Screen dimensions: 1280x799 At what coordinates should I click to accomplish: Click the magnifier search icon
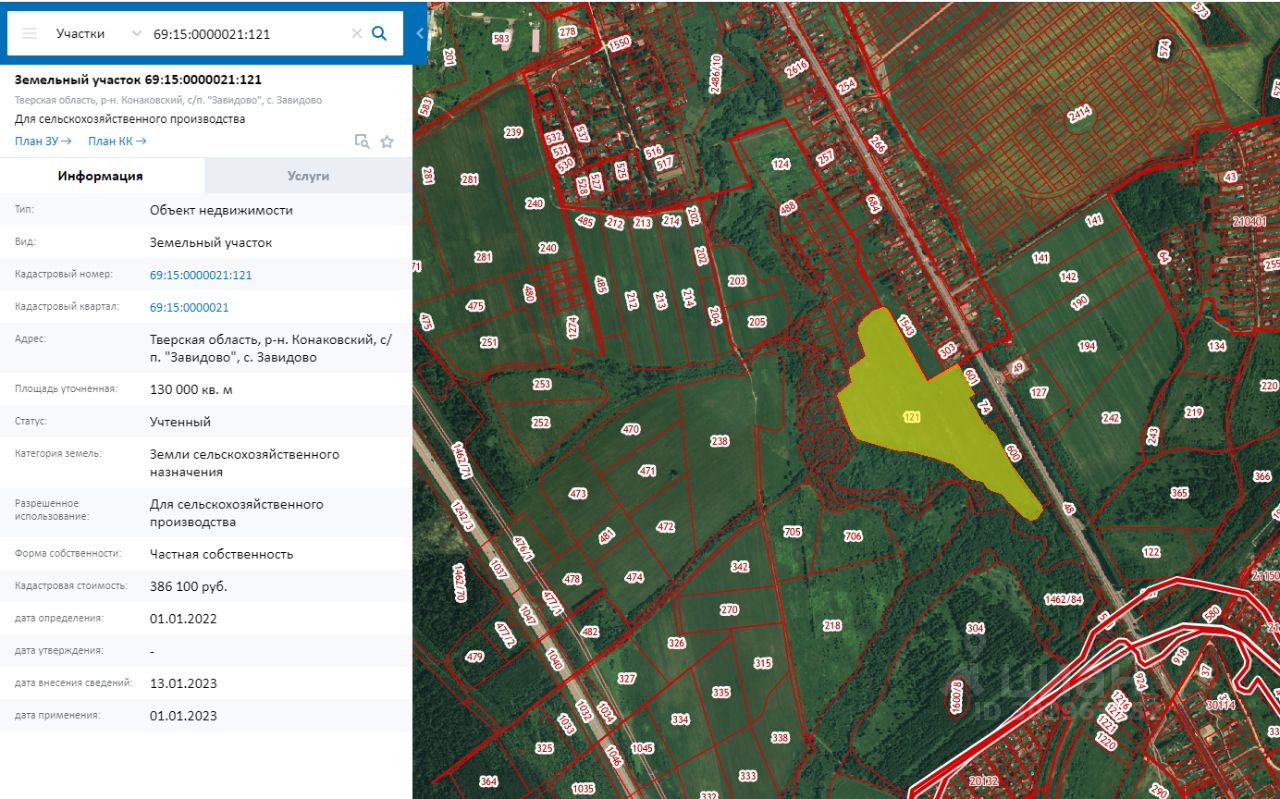click(379, 33)
